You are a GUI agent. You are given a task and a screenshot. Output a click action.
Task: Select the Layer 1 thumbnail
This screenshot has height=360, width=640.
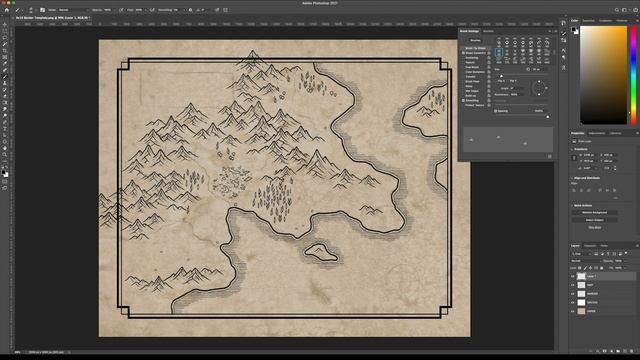point(581,276)
